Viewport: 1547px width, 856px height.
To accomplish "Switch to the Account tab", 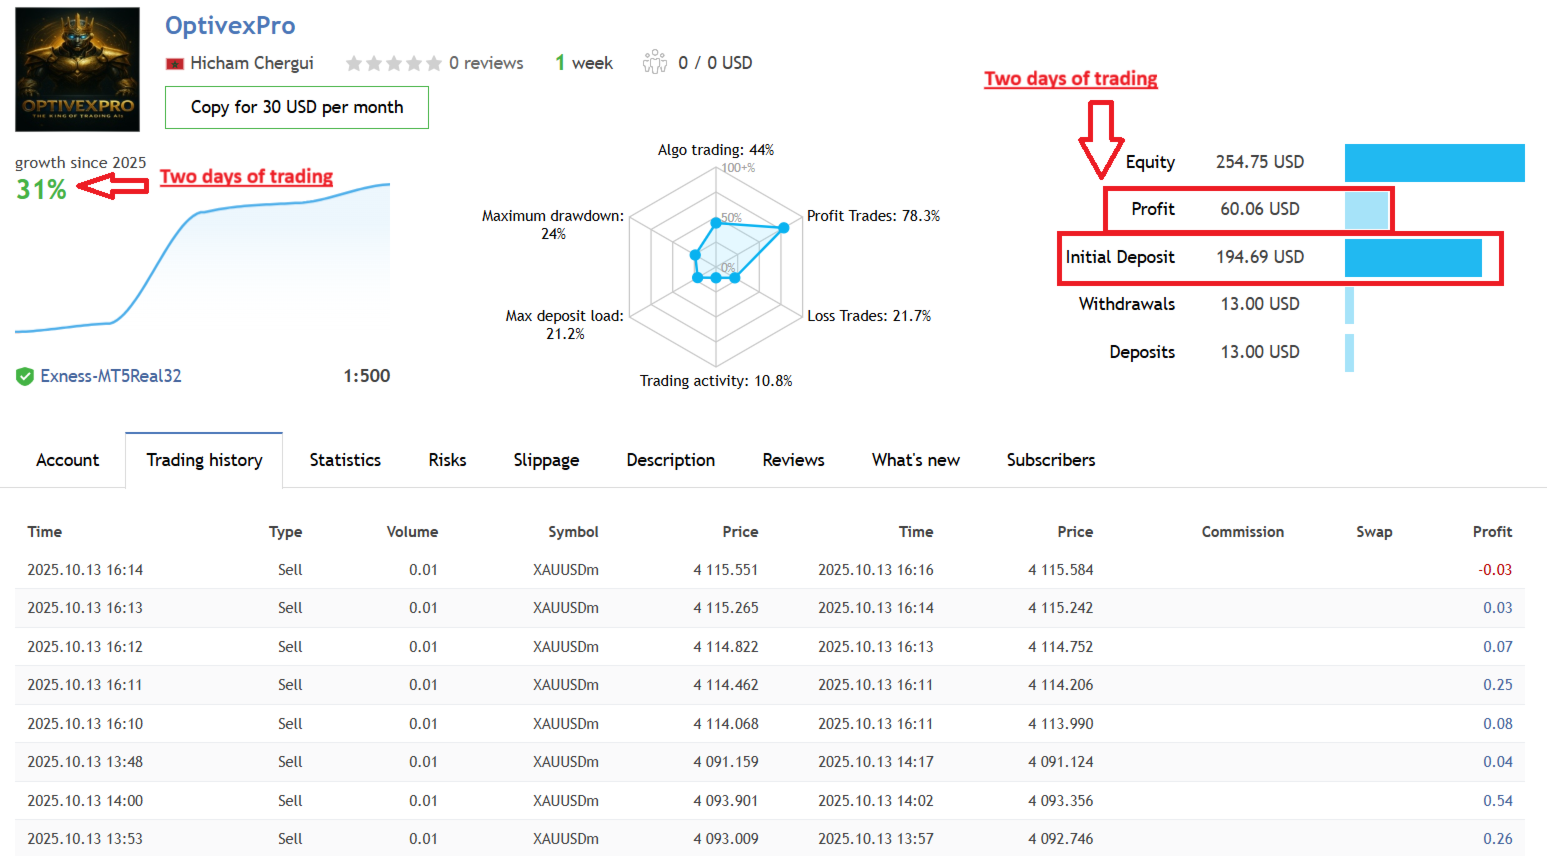I will tap(68, 460).
